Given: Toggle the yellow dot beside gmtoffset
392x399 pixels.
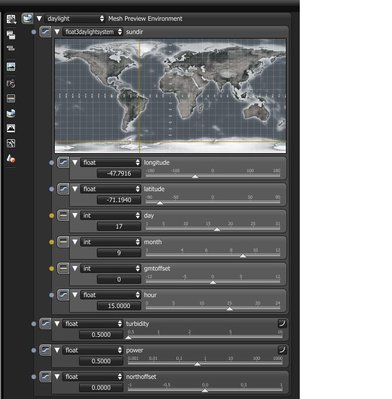Looking at the screenshot, I should [51, 268].
